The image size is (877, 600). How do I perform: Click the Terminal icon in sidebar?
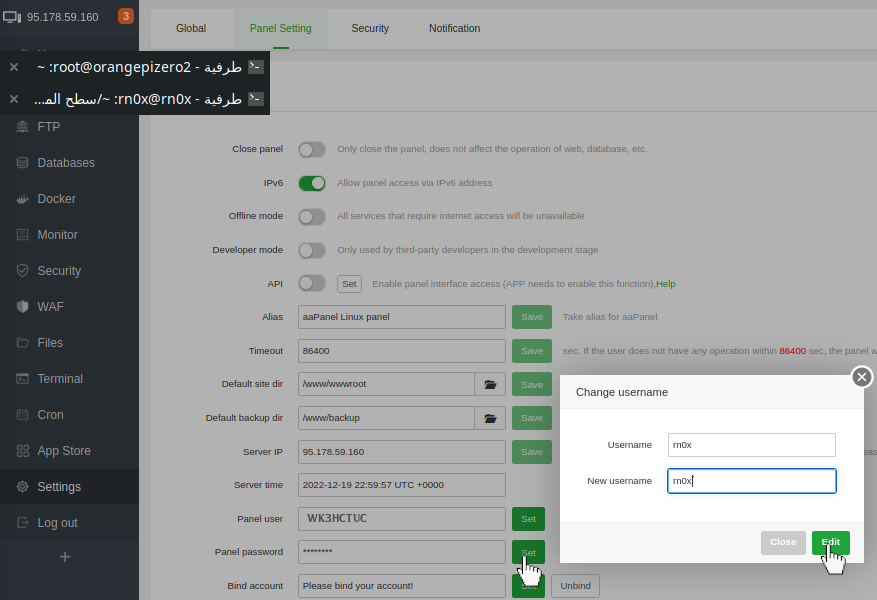point(22,379)
